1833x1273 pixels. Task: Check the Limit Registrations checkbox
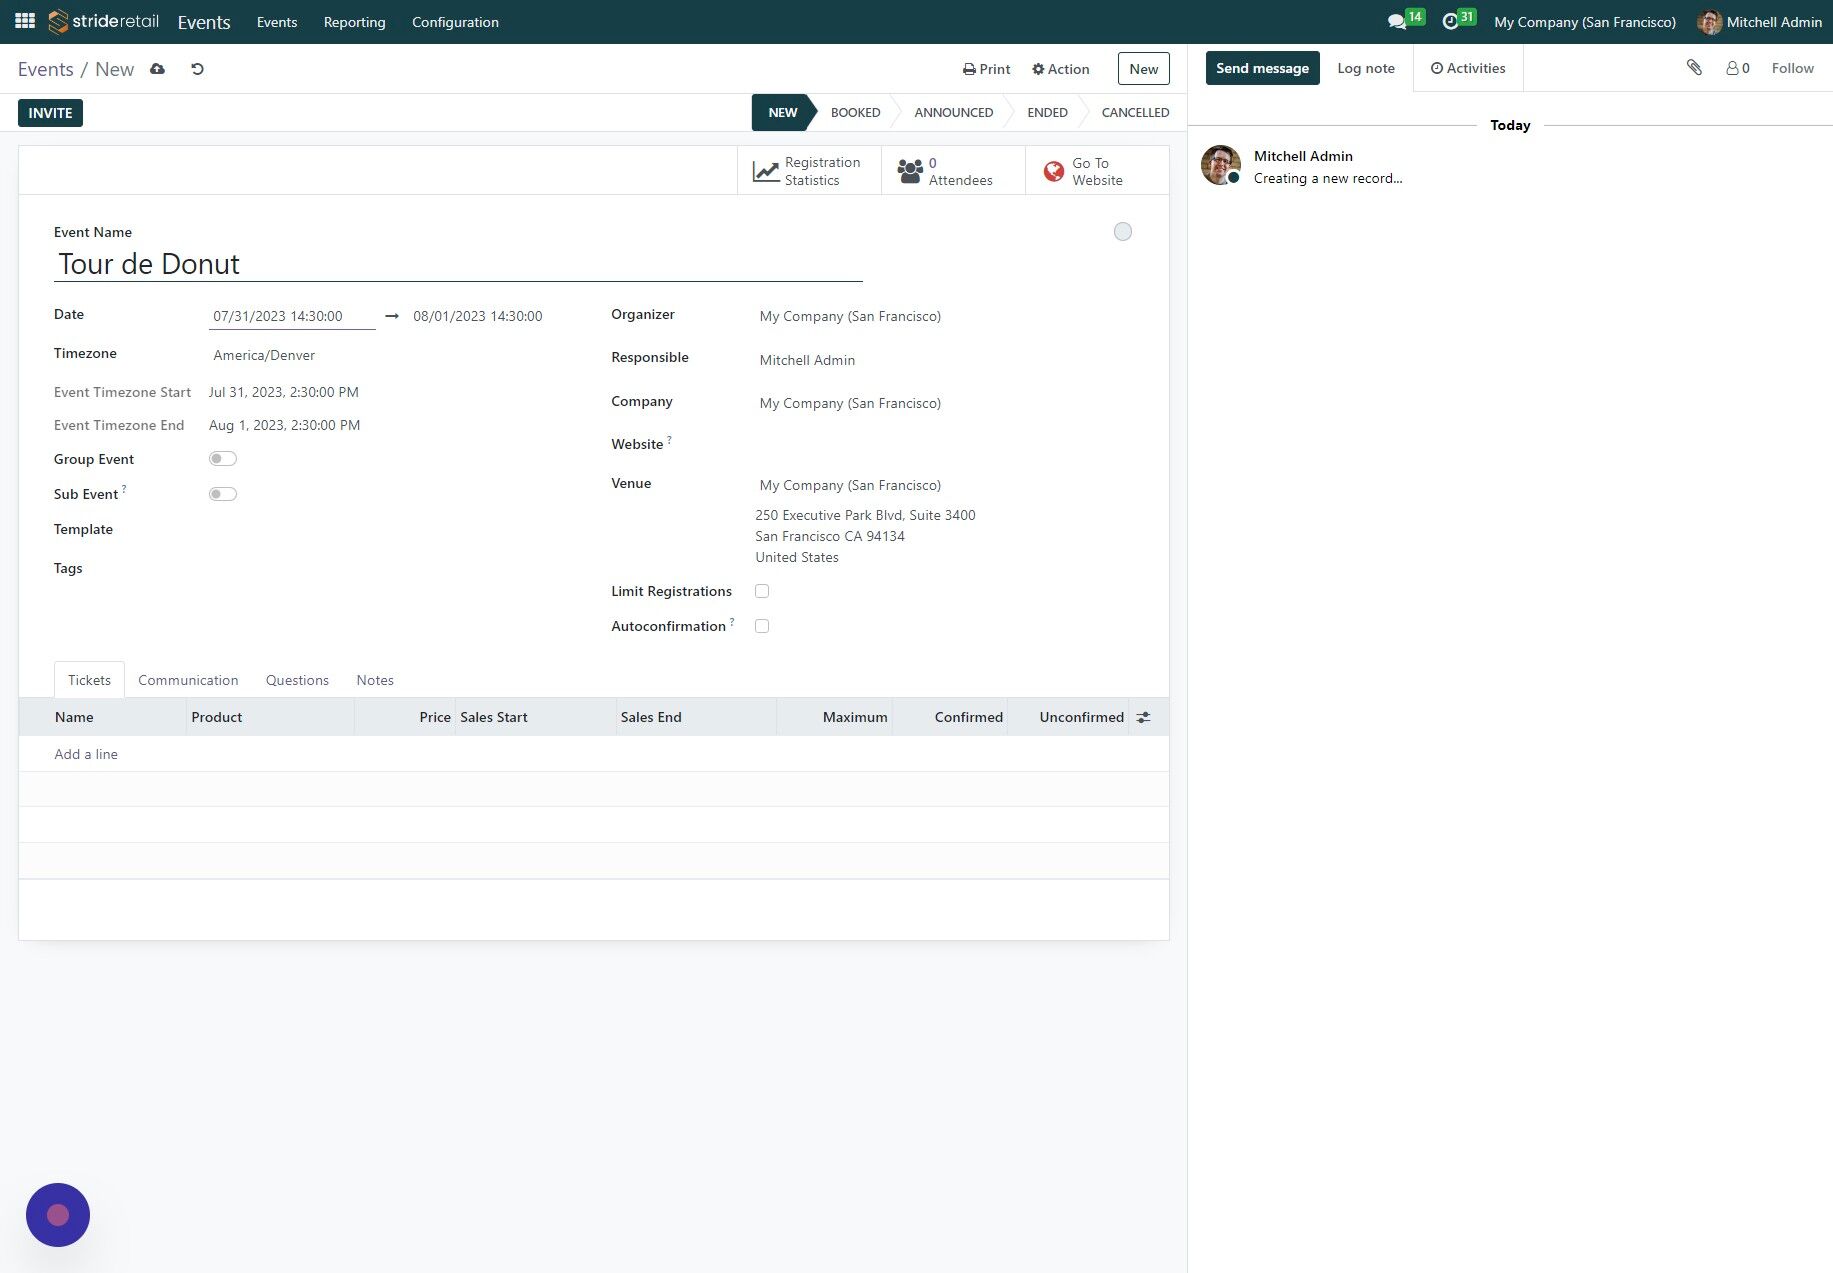(762, 591)
